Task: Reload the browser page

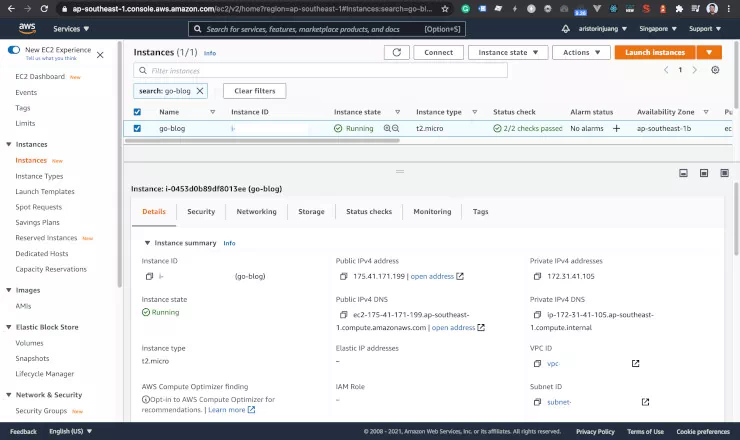Action: 44,8
